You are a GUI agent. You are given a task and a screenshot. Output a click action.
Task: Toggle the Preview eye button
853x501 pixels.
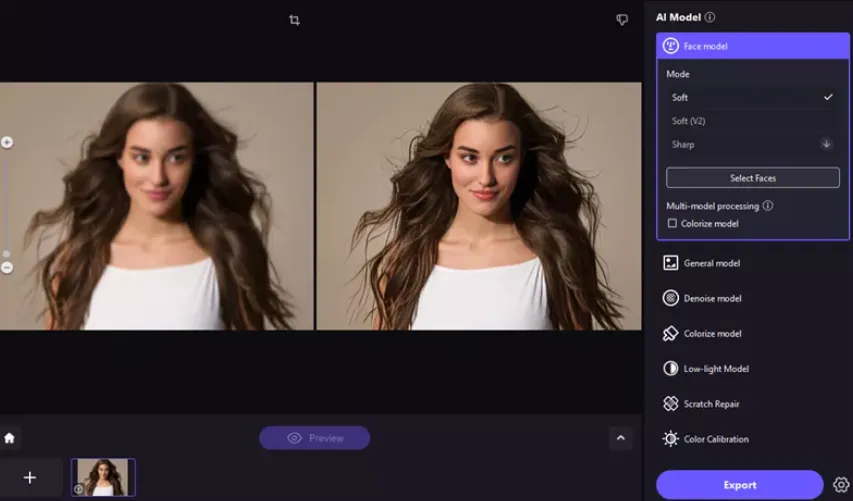coord(314,438)
